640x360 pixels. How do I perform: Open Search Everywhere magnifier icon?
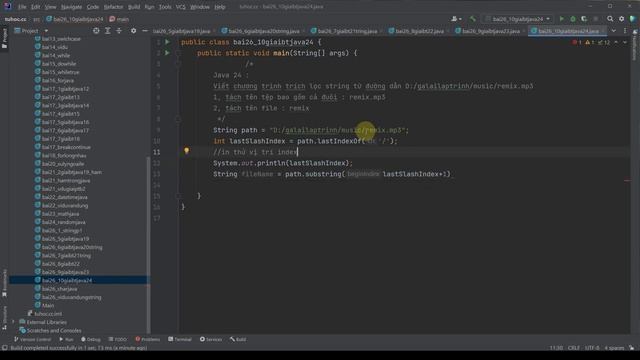610,19
